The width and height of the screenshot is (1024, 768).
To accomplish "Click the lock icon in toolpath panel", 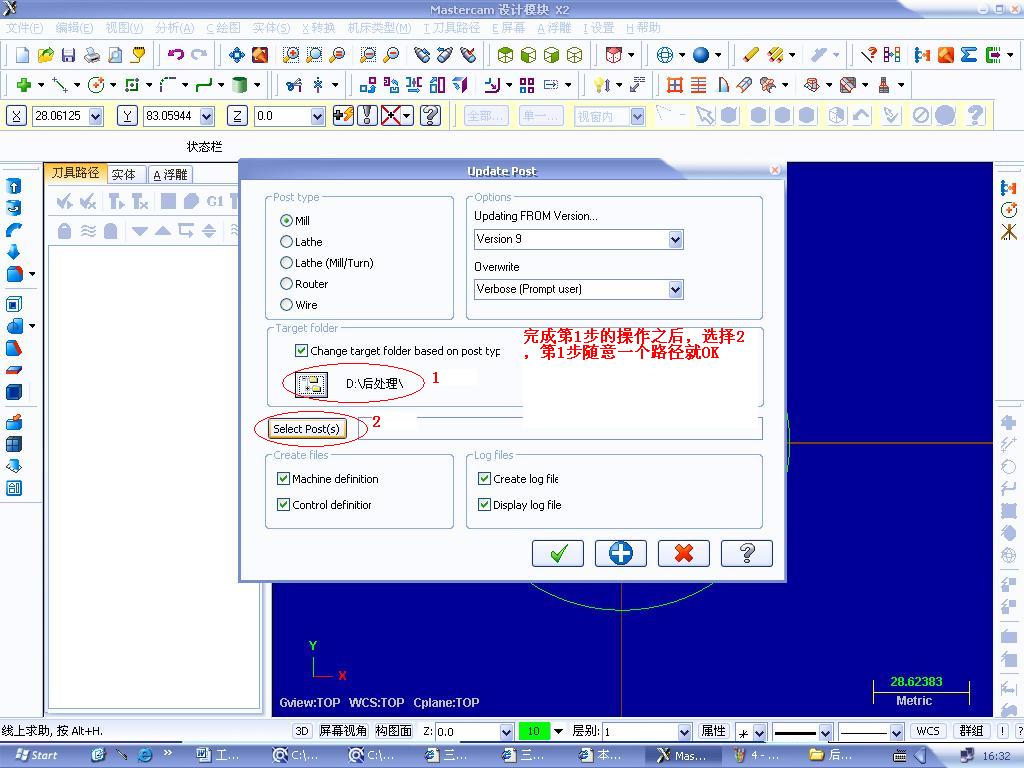I will point(64,231).
